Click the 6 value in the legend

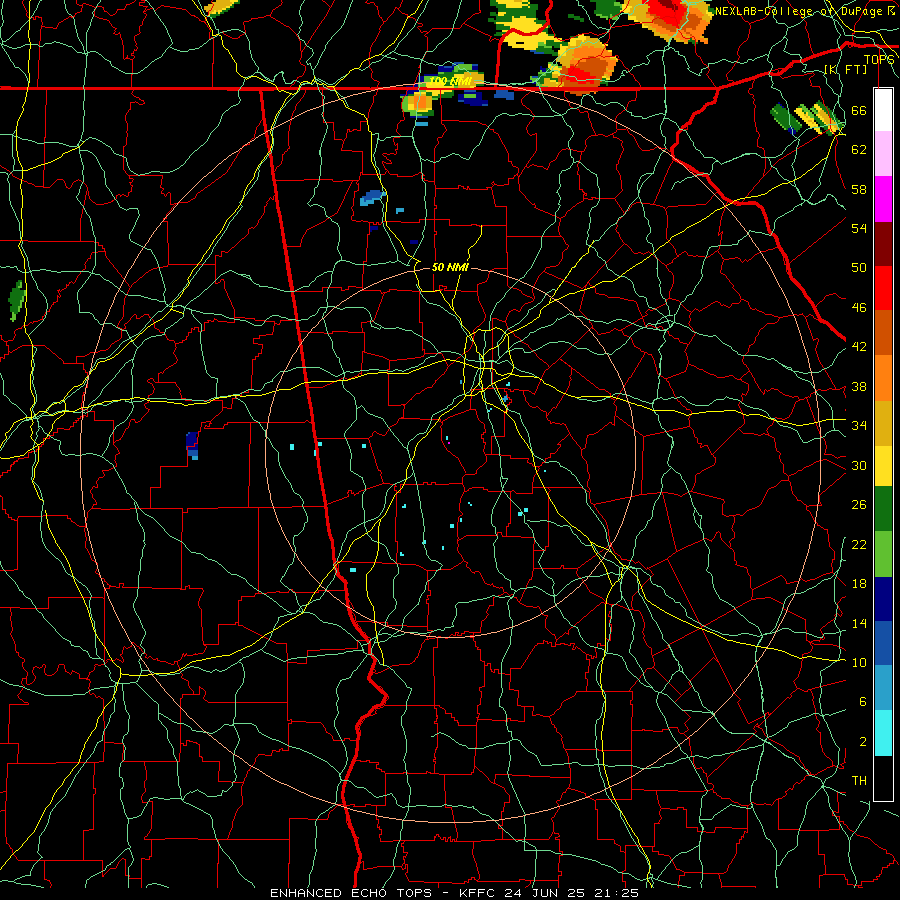coord(863,702)
